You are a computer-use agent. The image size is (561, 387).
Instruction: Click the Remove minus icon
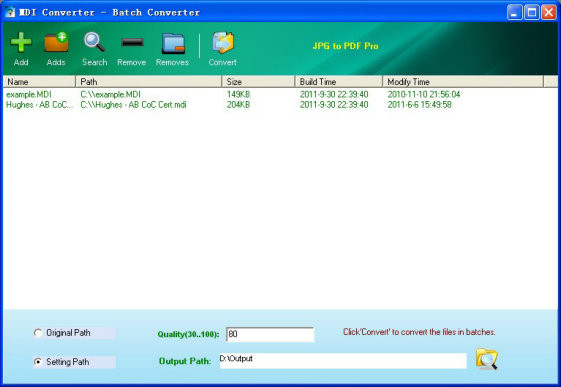(132, 43)
